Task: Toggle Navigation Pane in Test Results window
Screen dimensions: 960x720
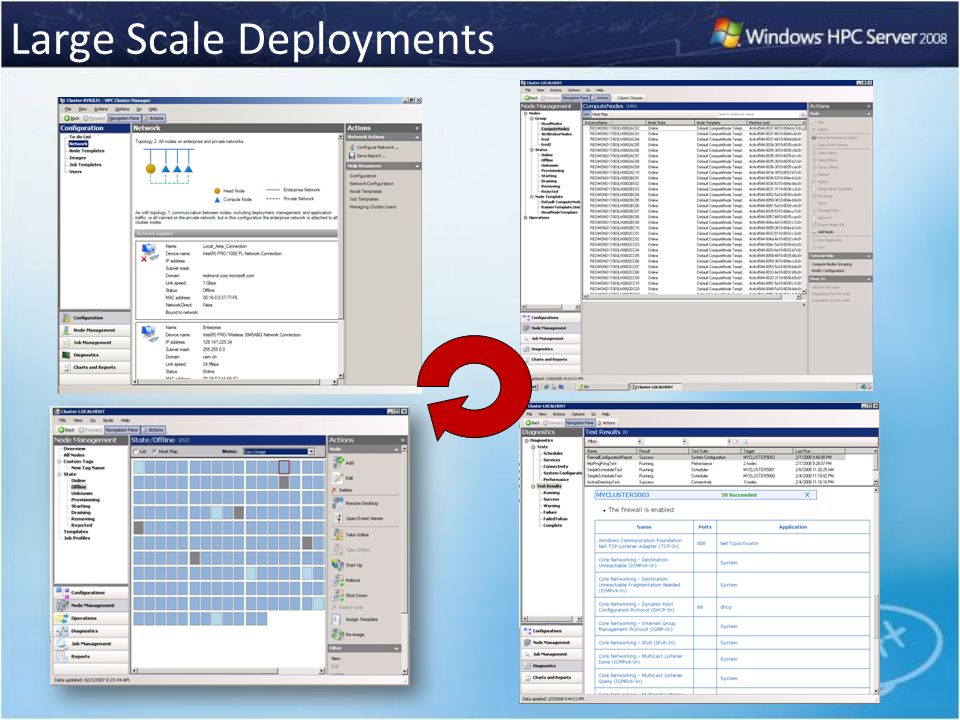Action: click(580, 423)
